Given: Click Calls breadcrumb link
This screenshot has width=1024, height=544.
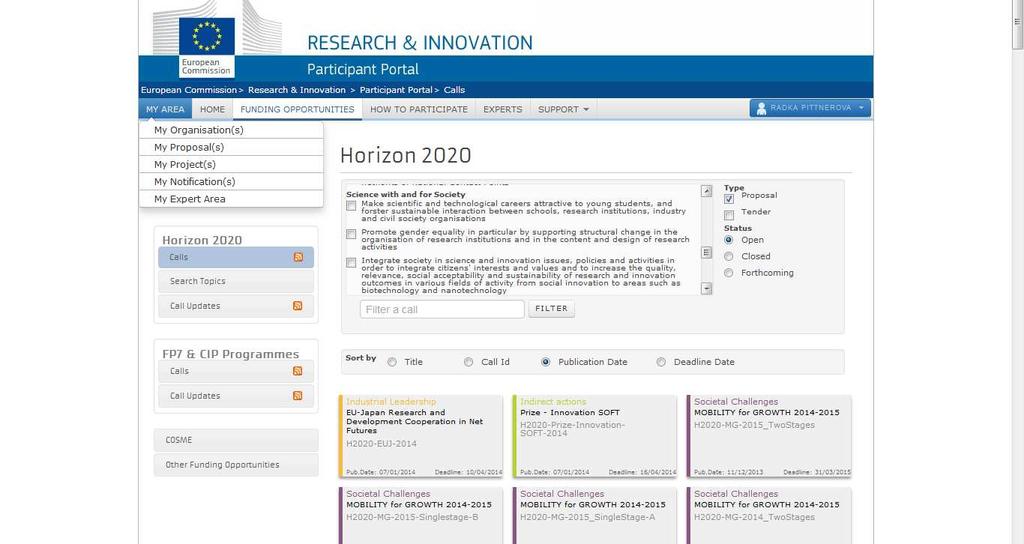Looking at the screenshot, I should point(455,90).
